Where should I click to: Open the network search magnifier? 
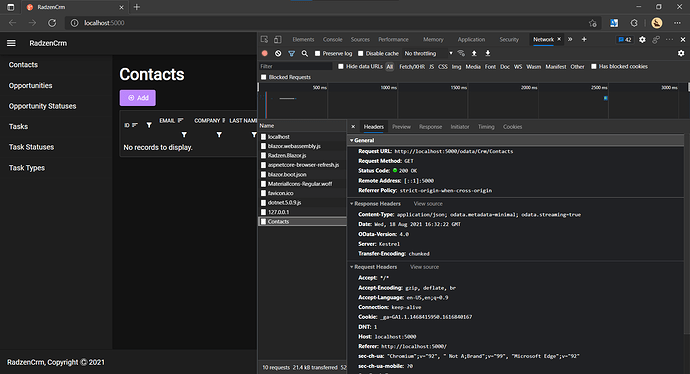[x=305, y=53]
